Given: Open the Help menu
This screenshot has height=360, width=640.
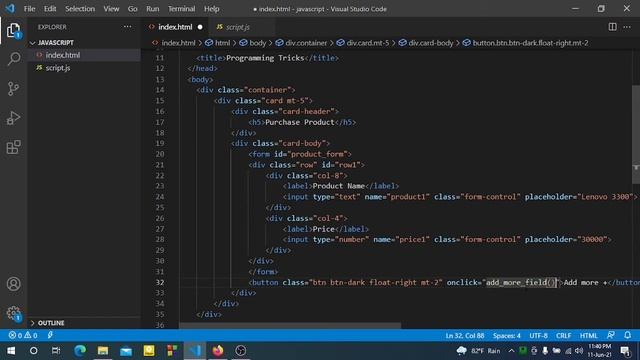Looking at the screenshot, I should pos(211,9).
